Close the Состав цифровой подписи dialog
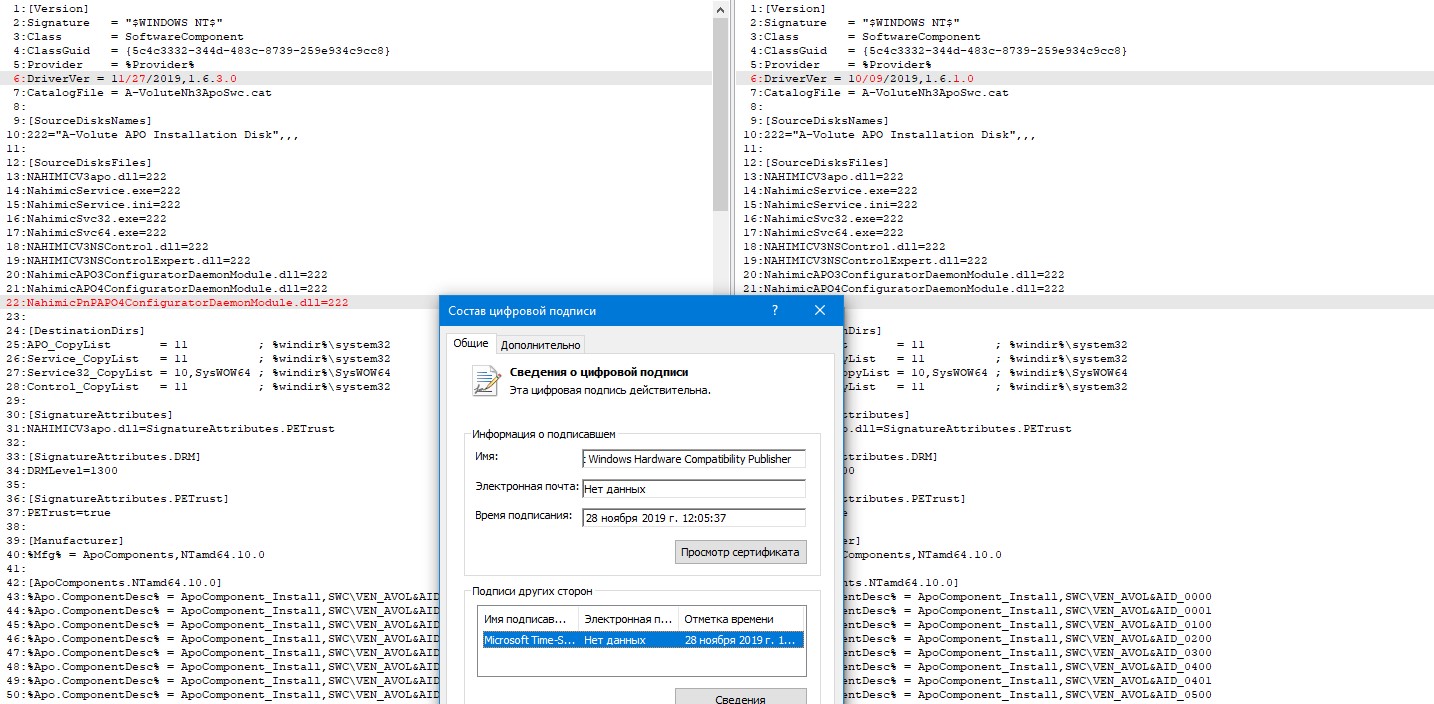 (820, 311)
